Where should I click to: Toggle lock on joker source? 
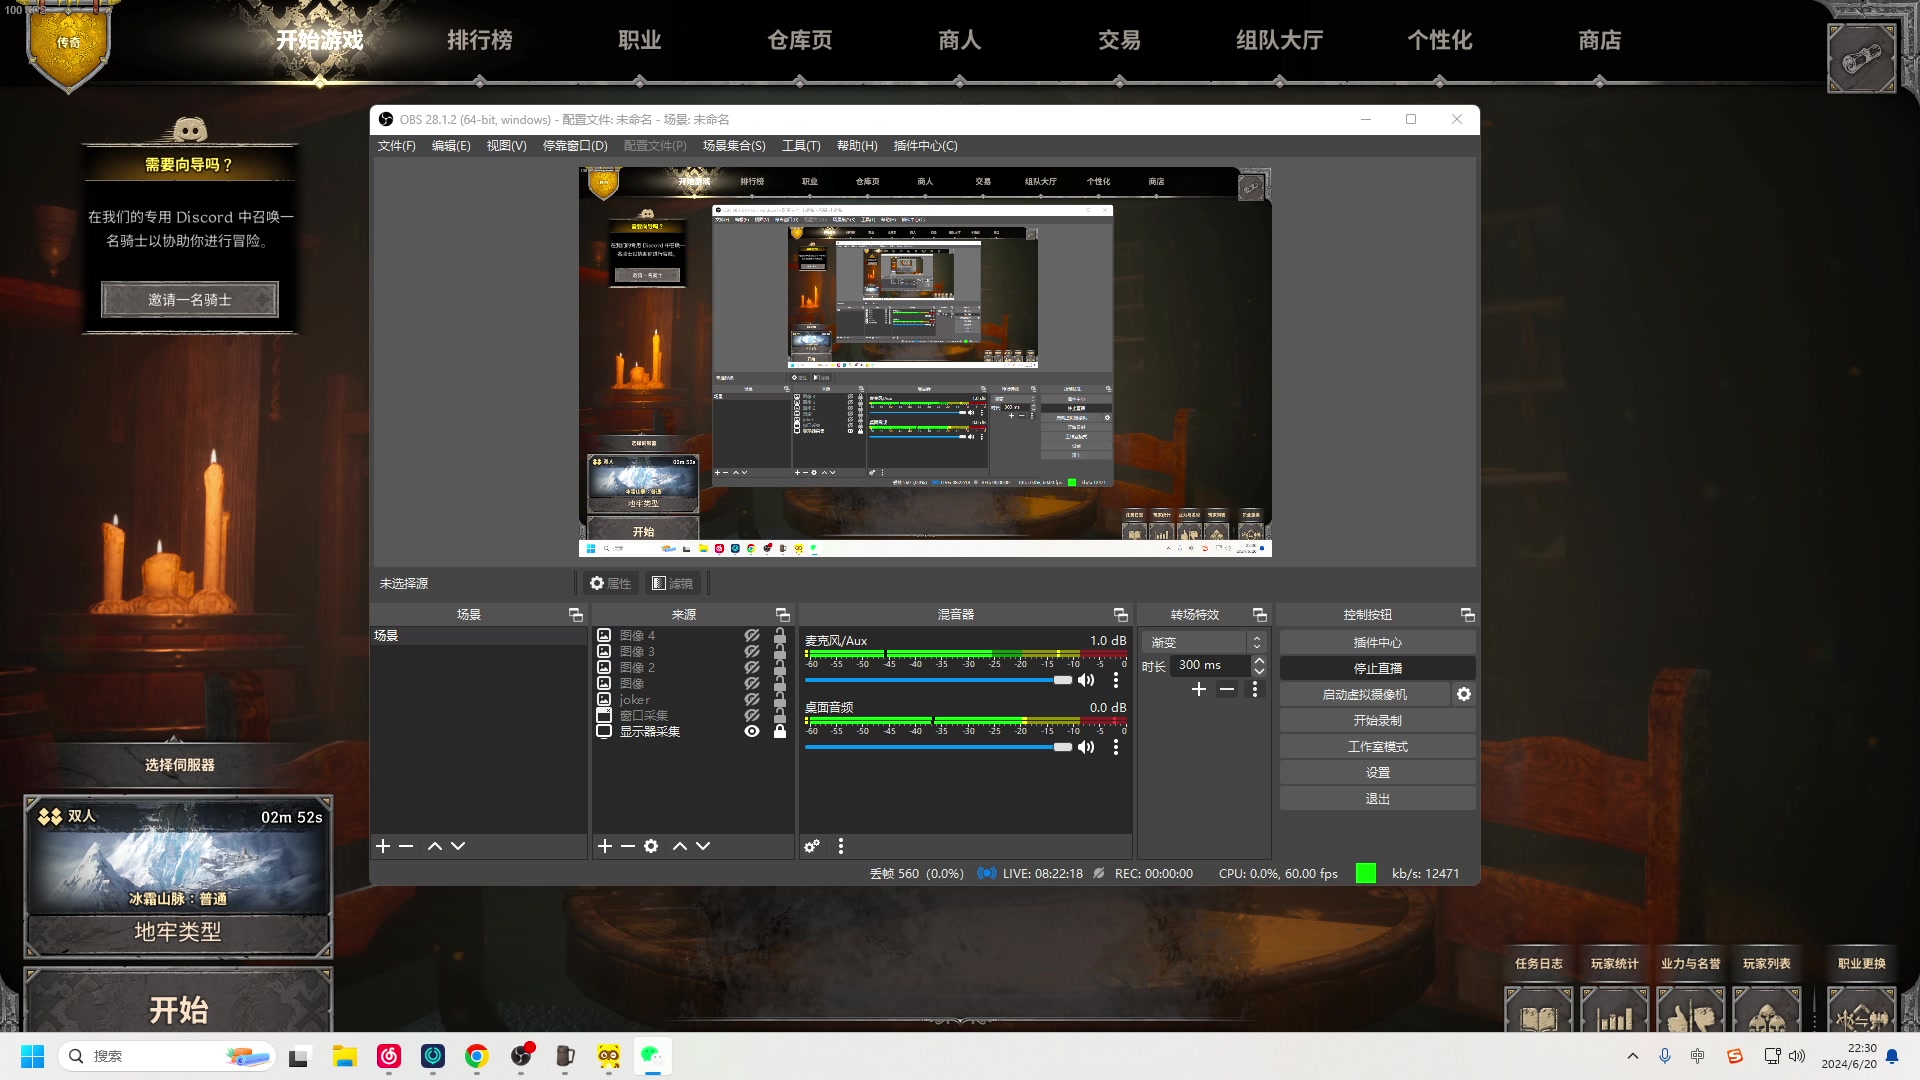780,699
